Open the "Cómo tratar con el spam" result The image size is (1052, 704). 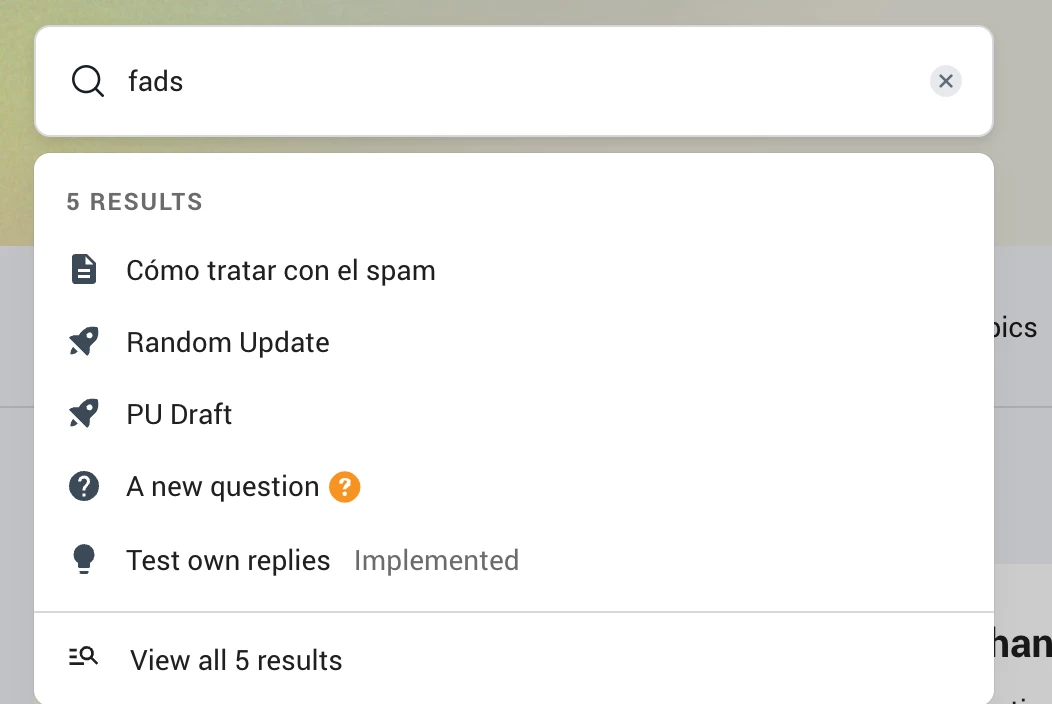point(280,270)
